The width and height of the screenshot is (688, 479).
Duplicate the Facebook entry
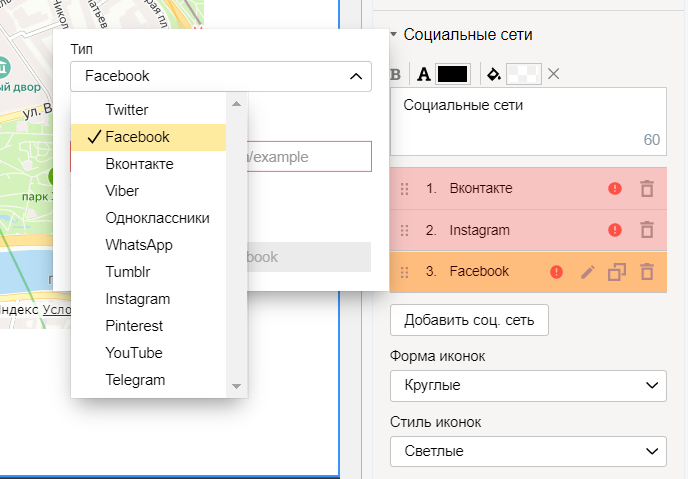[616, 272]
